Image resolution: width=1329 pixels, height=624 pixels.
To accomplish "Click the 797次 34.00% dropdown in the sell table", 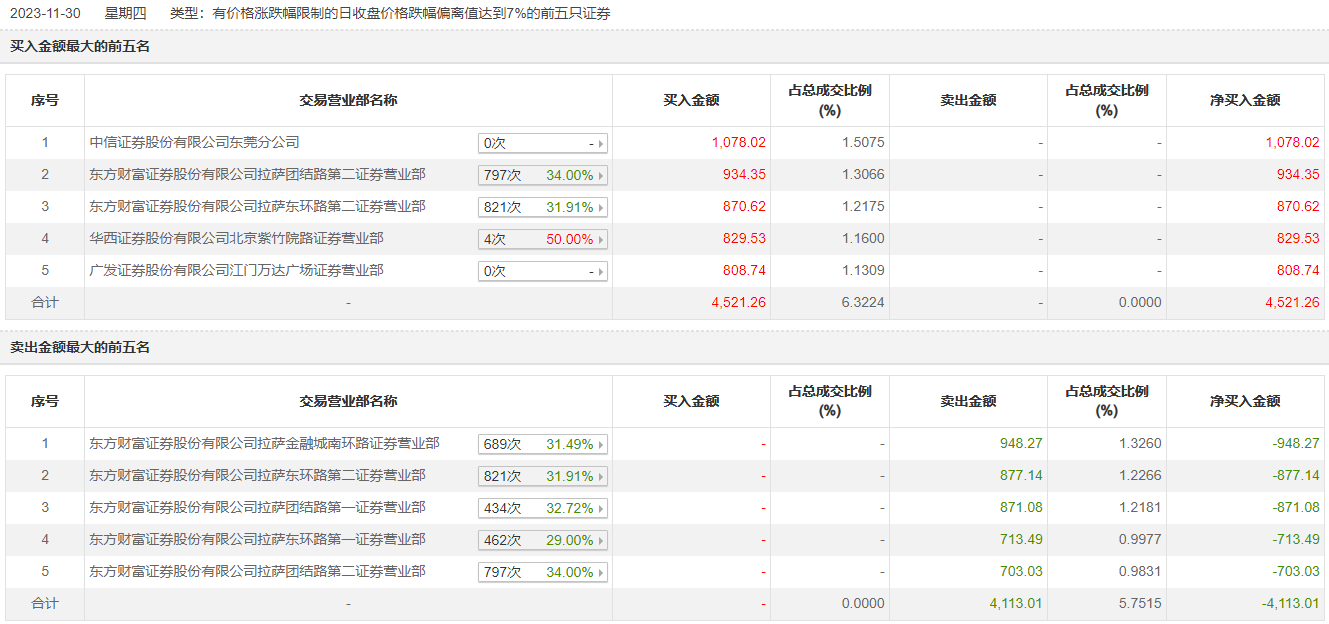I will 543,572.
